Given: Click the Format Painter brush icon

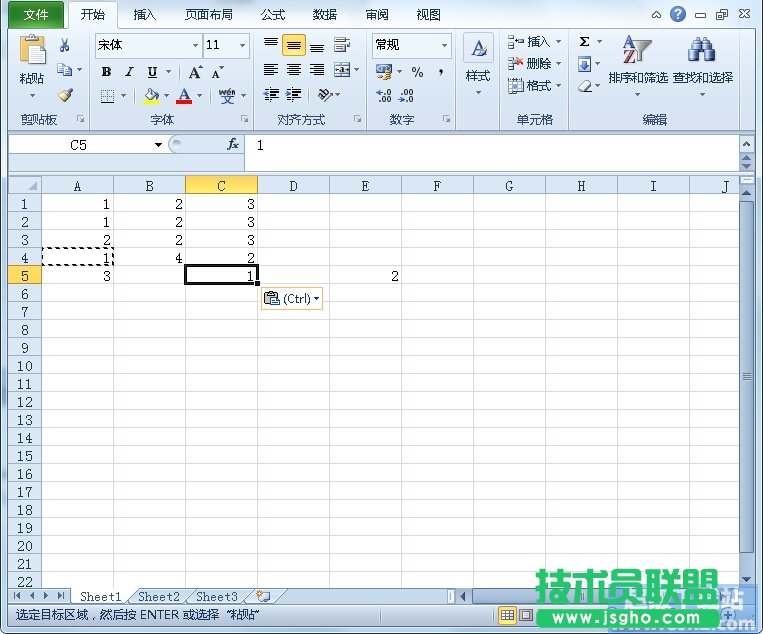Looking at the screenshot, I should point(65,96).
